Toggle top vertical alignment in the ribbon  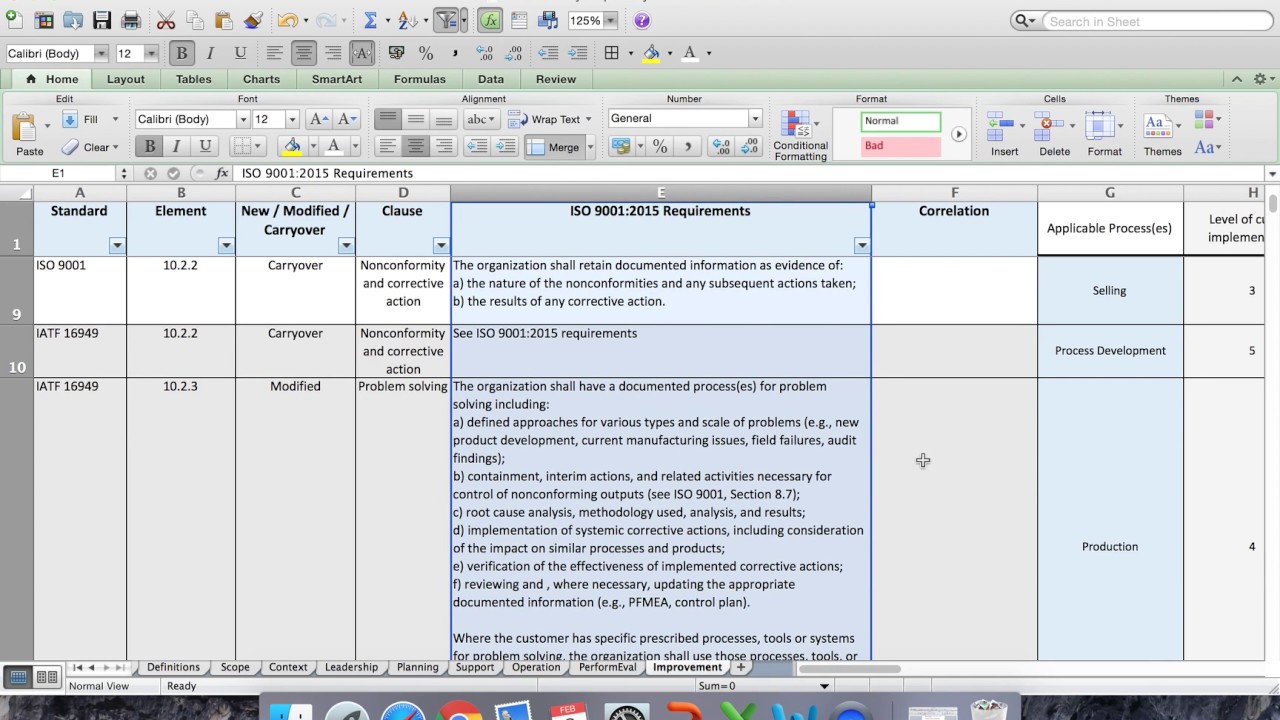coord(387,119)
